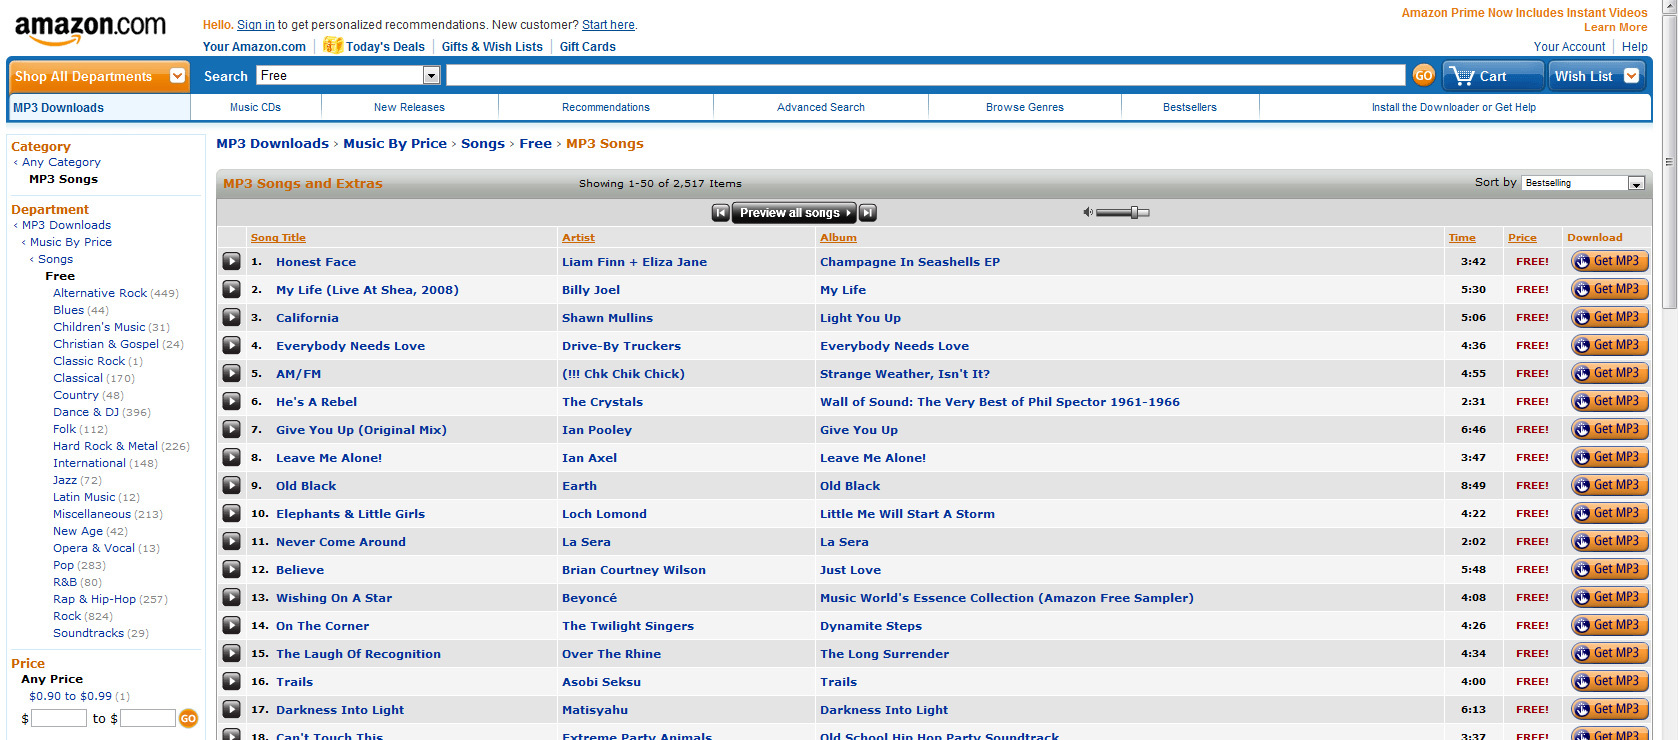
Task: Open the New Releases tab
Action: (x=409, y=107)
